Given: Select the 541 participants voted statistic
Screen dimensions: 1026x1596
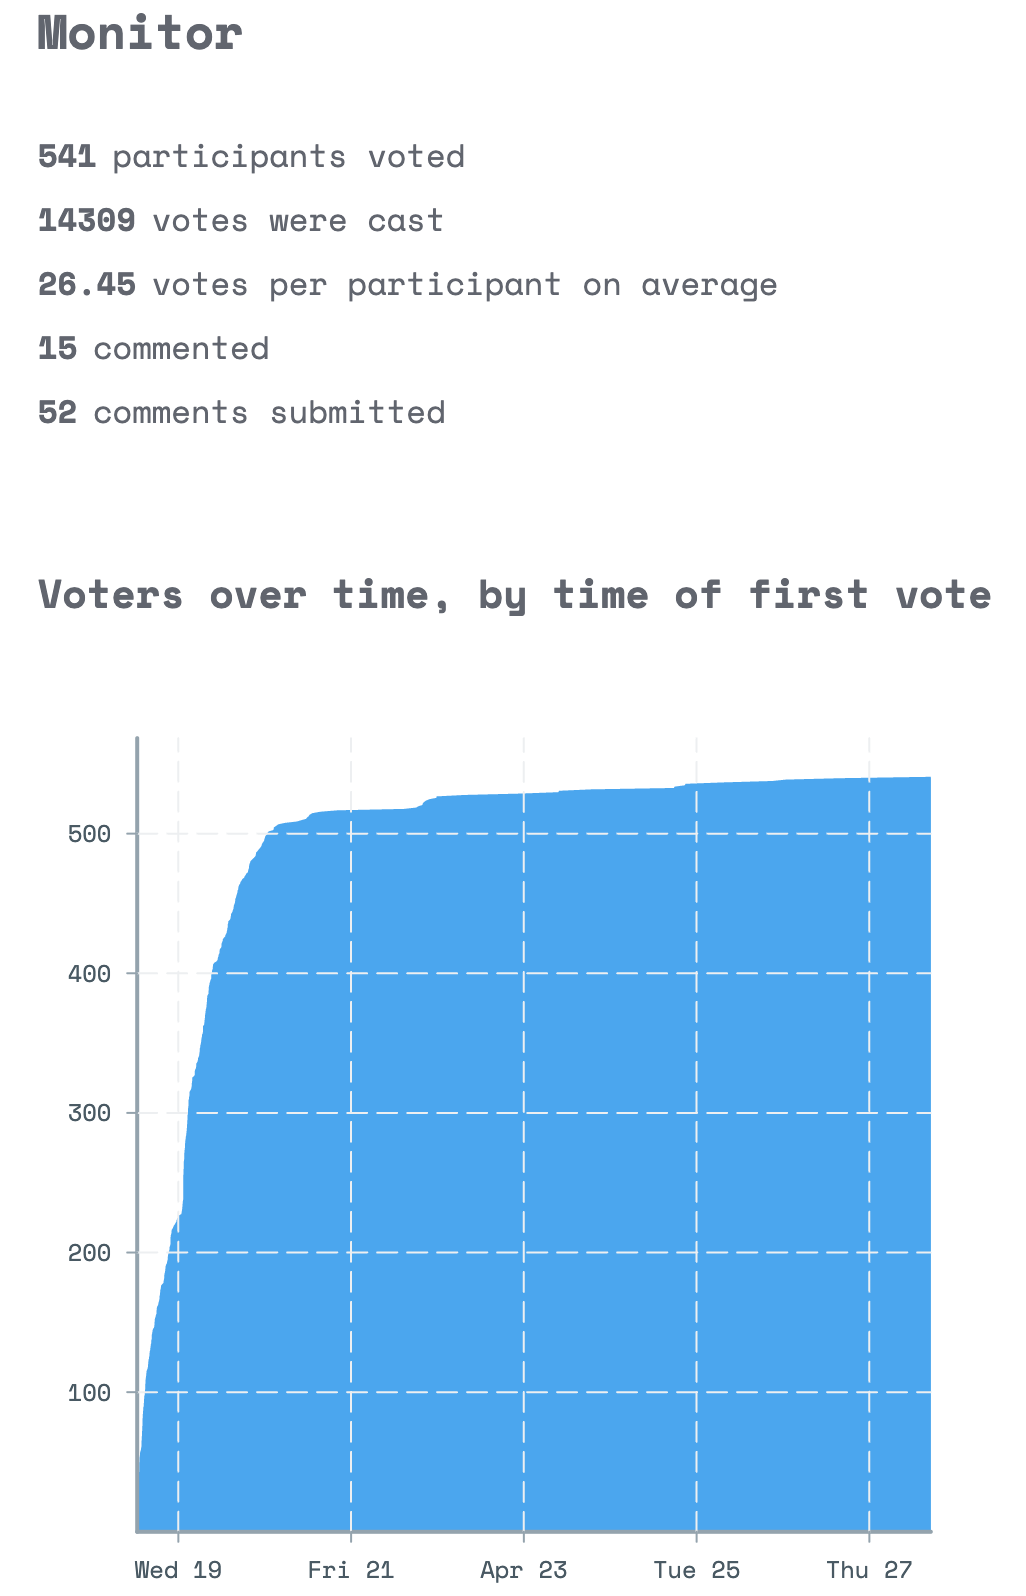Looking at the screenshot, I should click(x=251, y=157).
